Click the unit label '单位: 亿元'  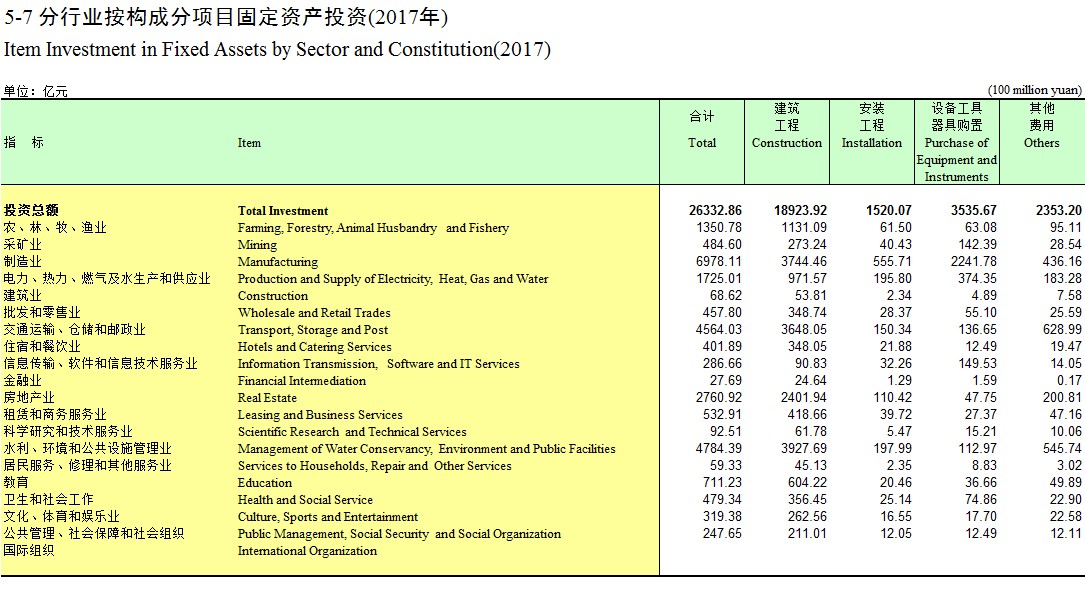(x=35, y=91)
